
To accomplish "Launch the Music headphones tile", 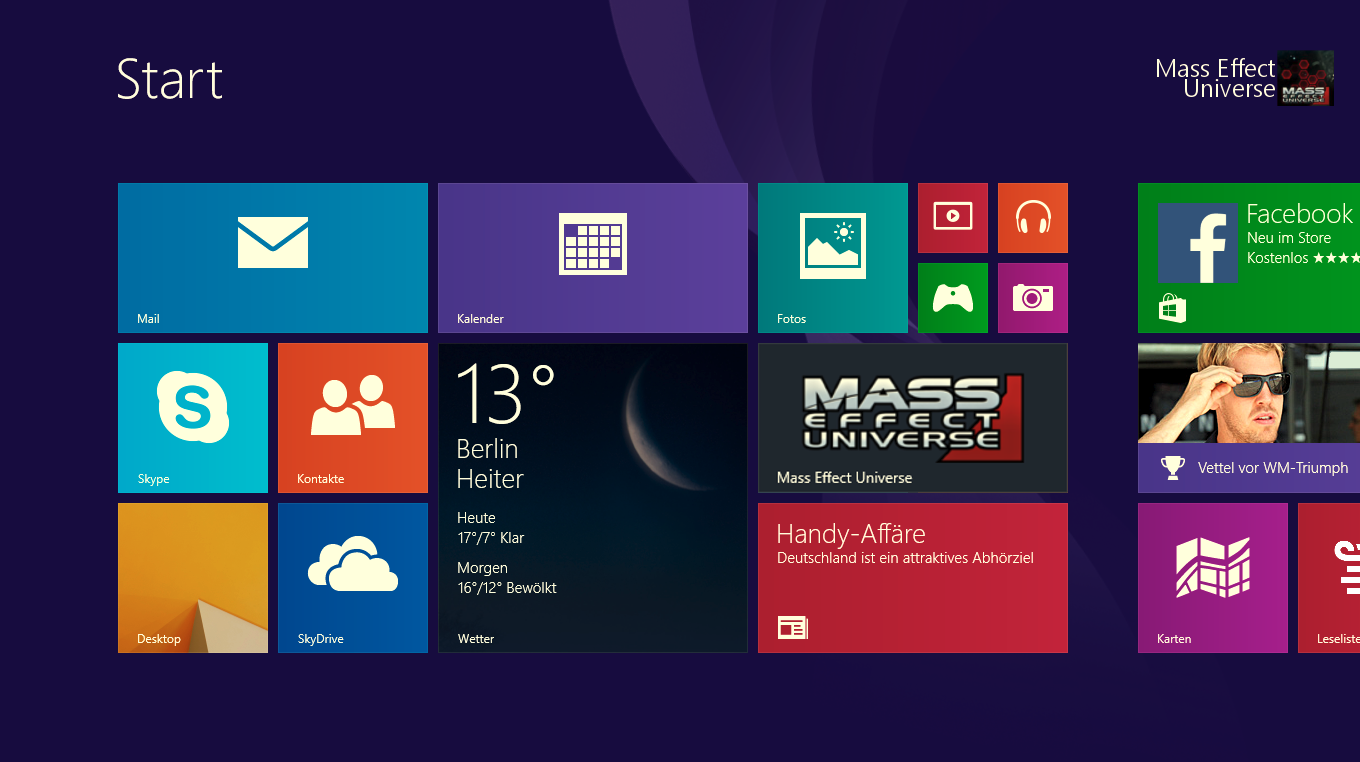I will (x=1032, y=217).
